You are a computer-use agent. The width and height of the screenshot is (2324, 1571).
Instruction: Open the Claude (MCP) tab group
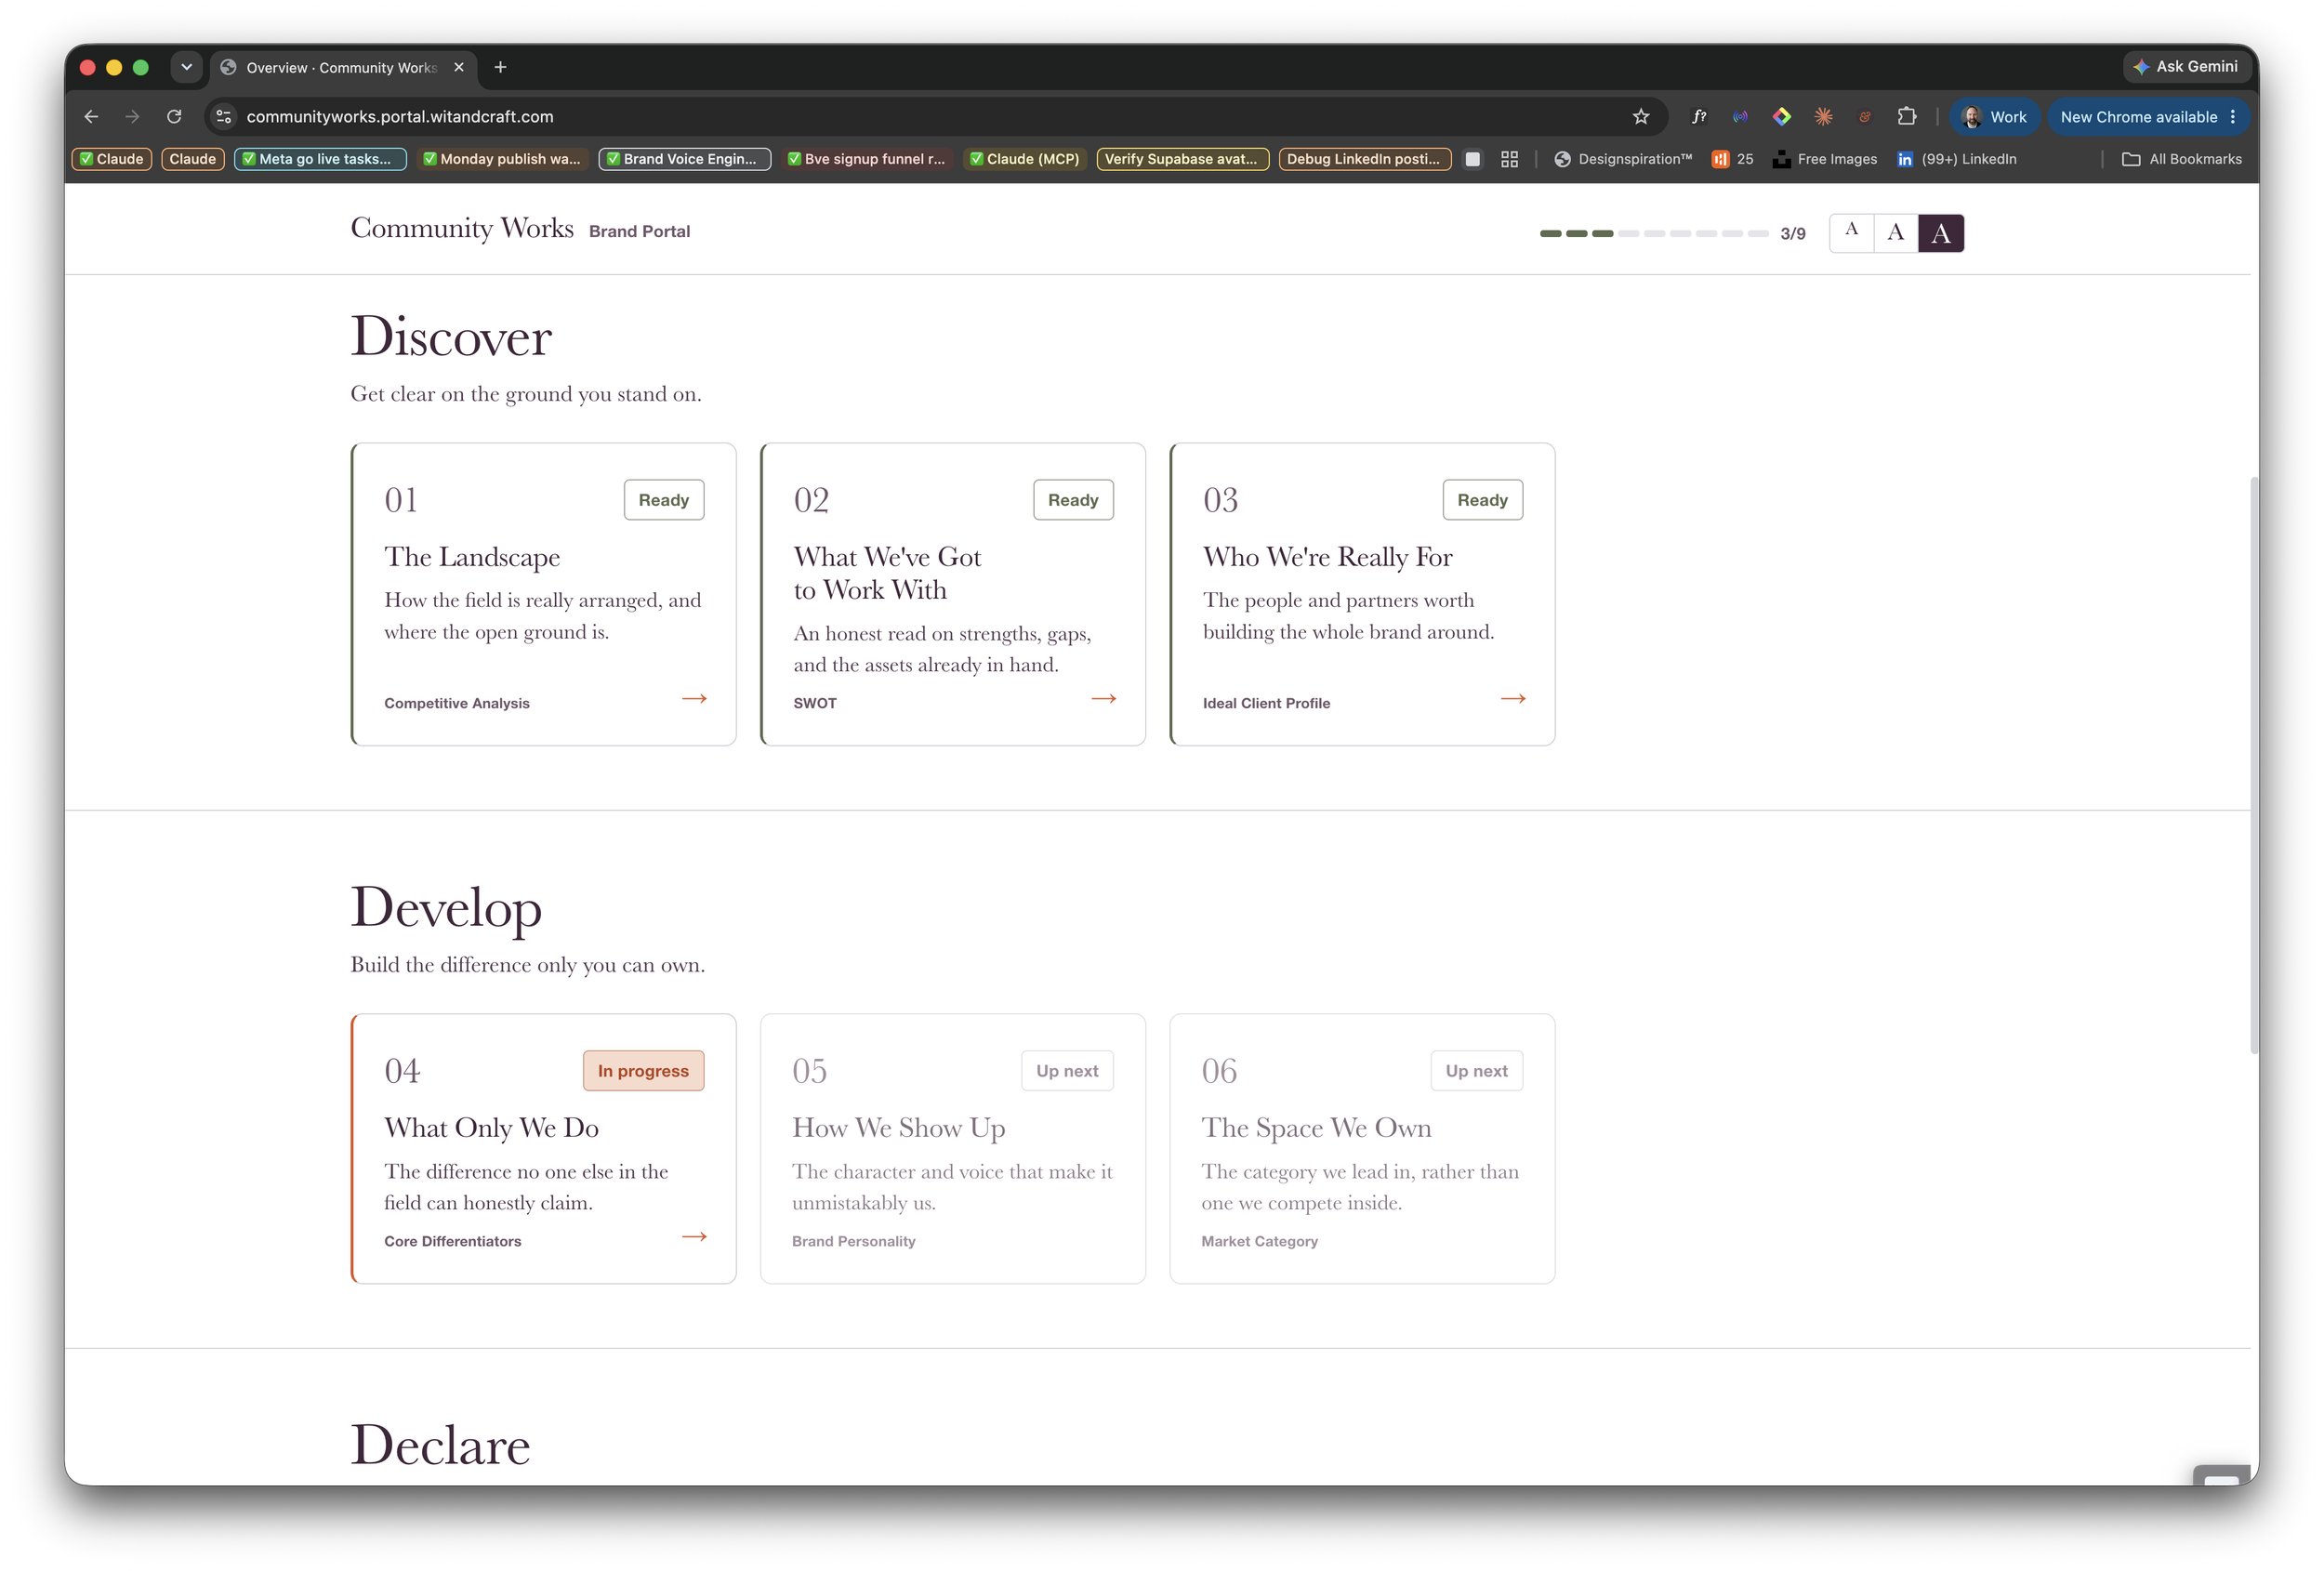1024,159
